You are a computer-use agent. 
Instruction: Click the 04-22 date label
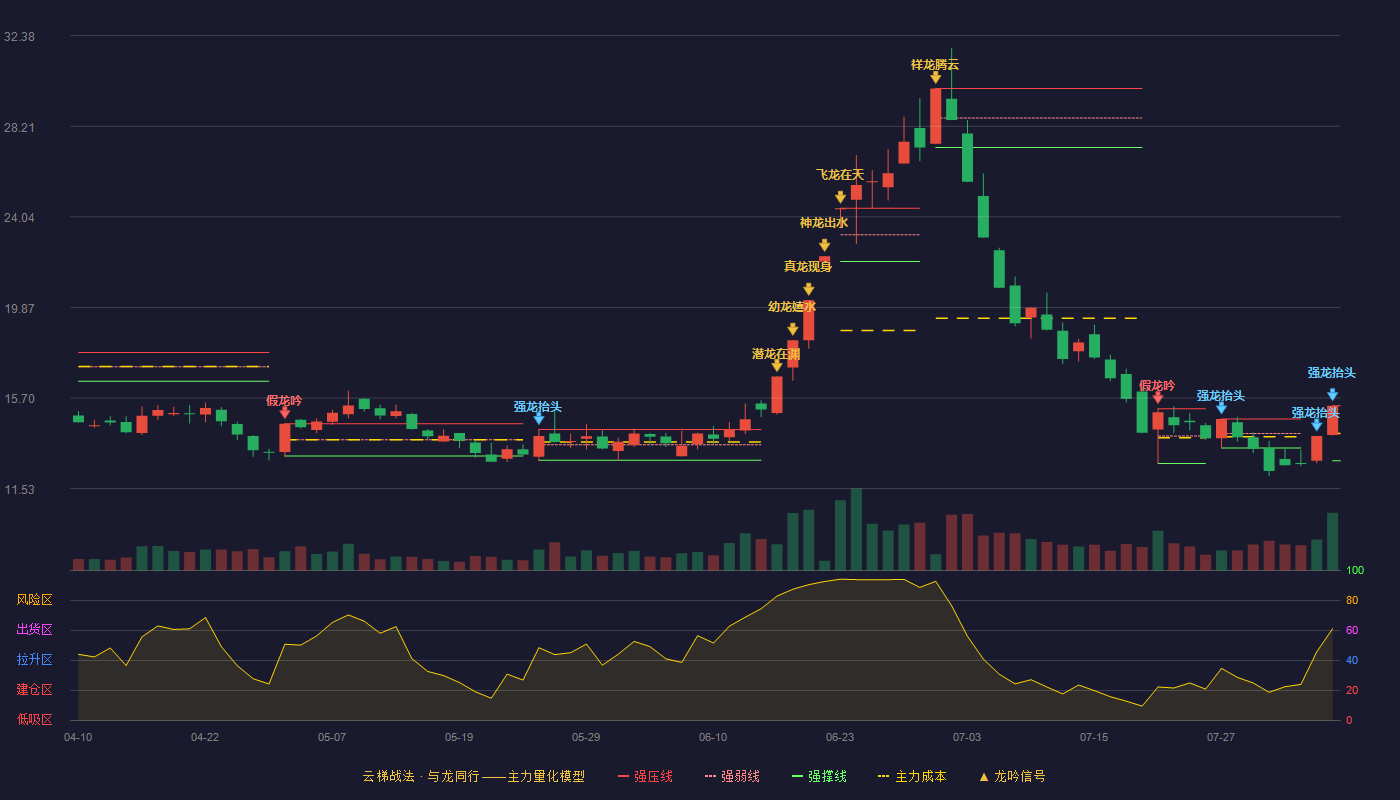coord(205,737)
